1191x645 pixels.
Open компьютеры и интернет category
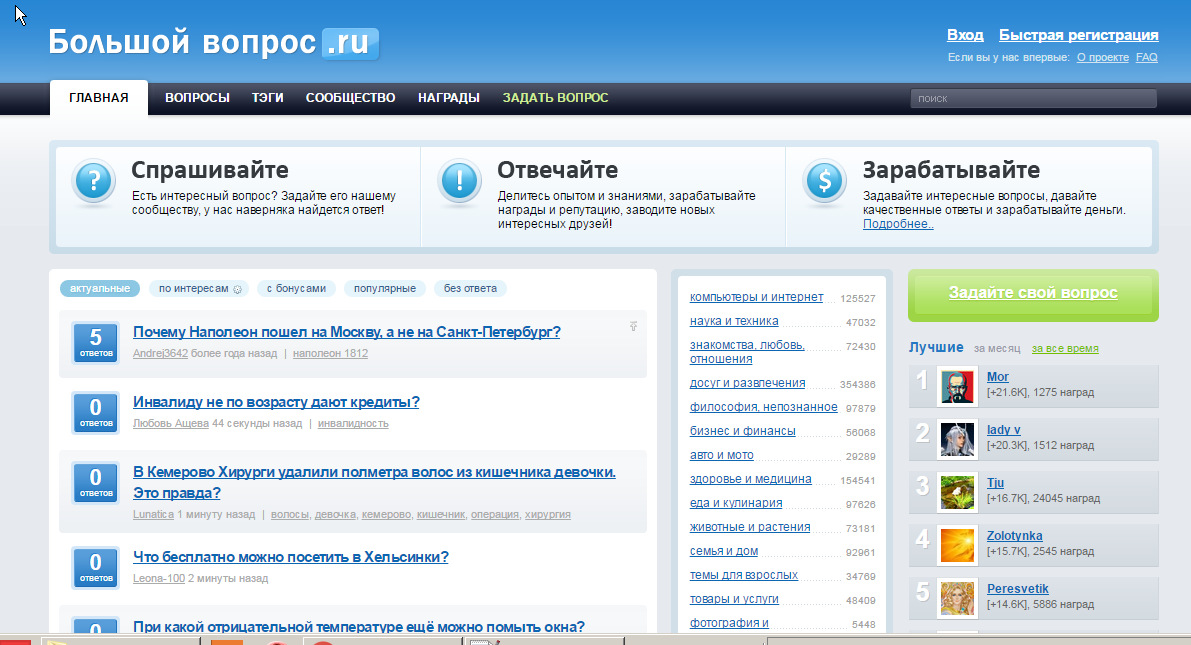tap(756, 297)
